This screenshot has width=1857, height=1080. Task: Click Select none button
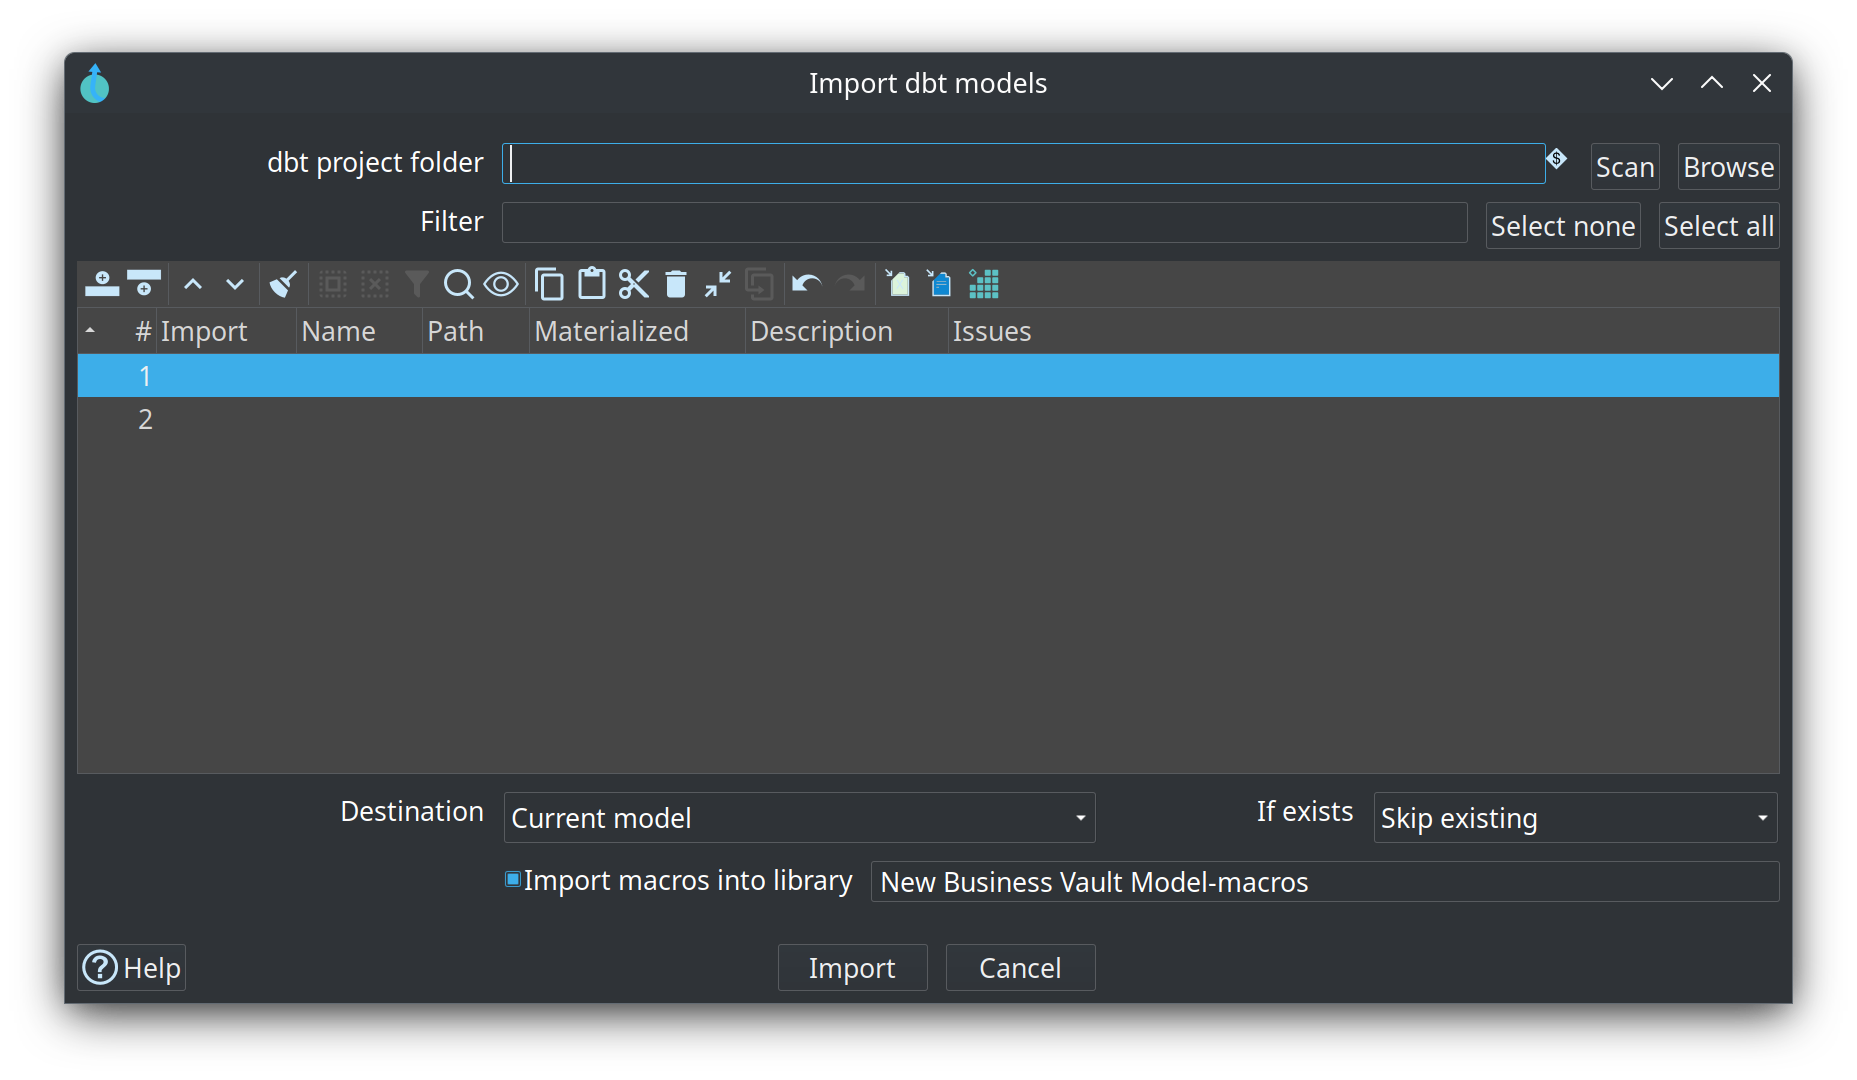coord(1563,226)
